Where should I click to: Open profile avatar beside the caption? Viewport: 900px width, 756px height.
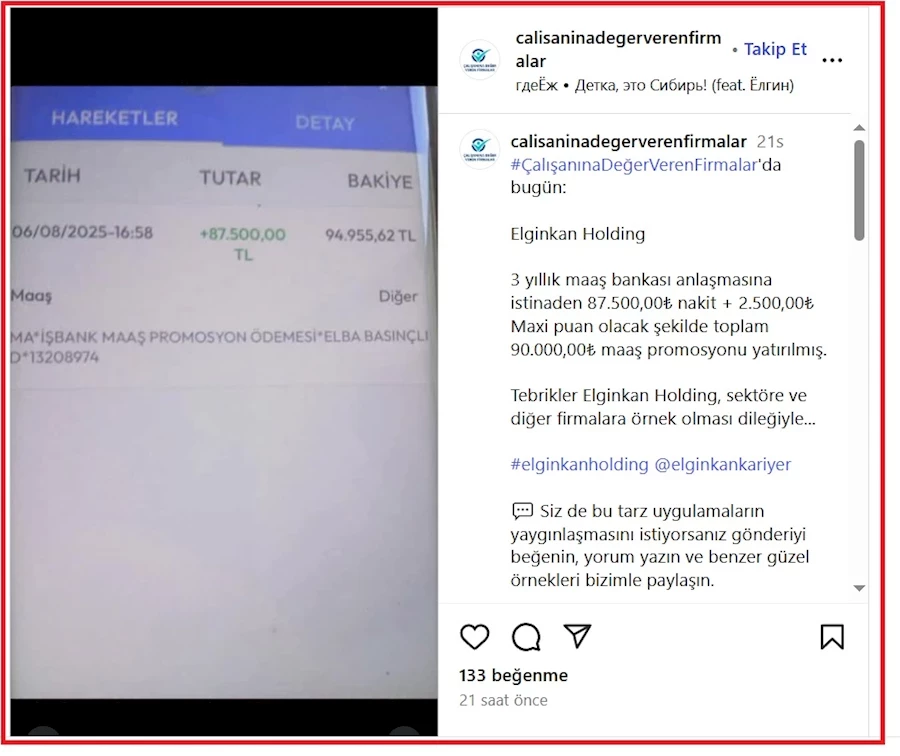tap(480, 149)
